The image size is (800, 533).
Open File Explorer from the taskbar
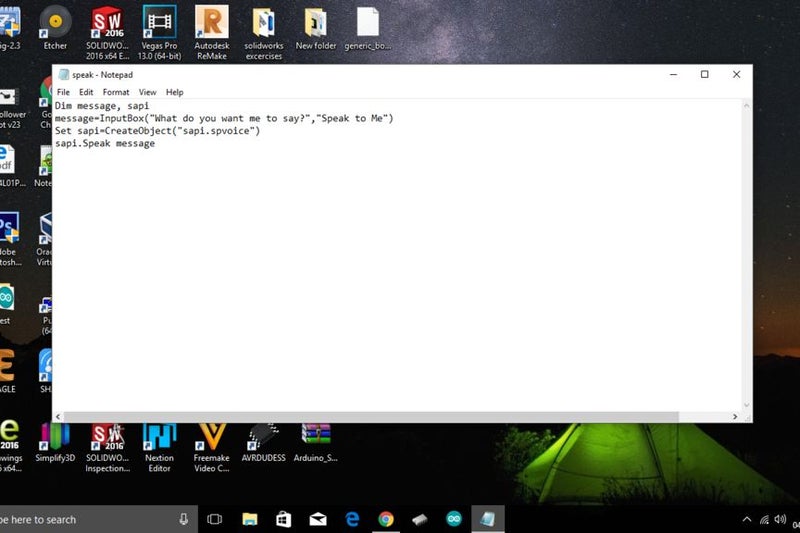click(249, 519)
